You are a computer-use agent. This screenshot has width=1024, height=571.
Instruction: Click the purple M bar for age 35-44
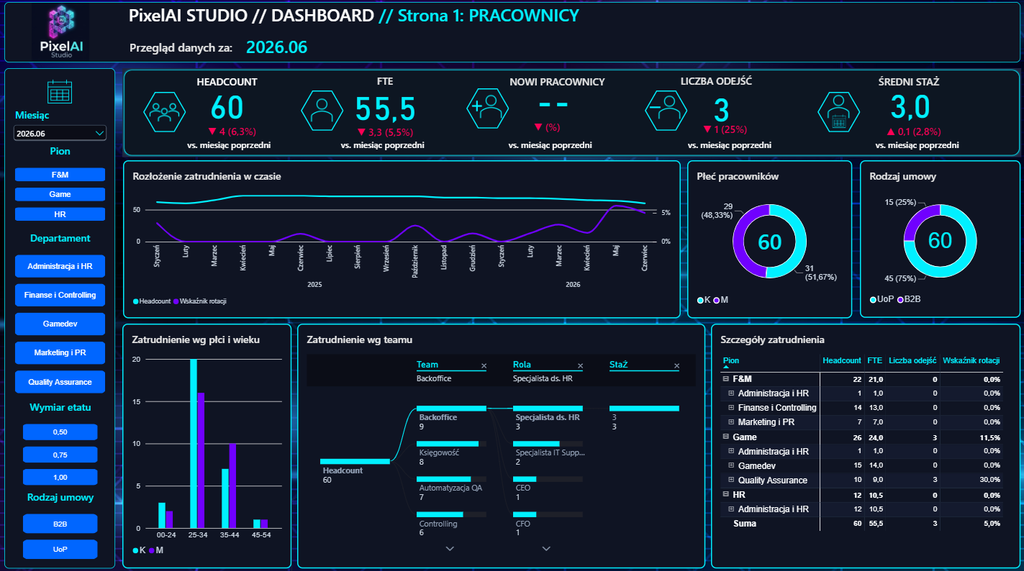pyautogui.click(x=232, y=485)
